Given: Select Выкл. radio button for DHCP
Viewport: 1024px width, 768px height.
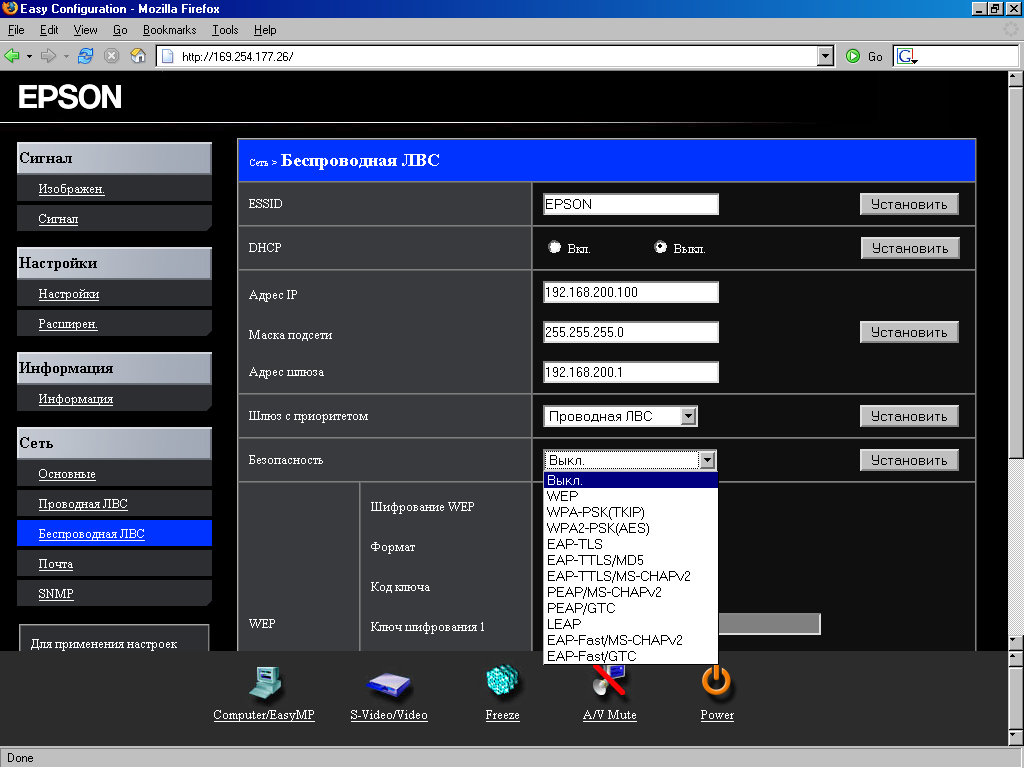Looking at the screenshot, I should (x=660, y=247).
